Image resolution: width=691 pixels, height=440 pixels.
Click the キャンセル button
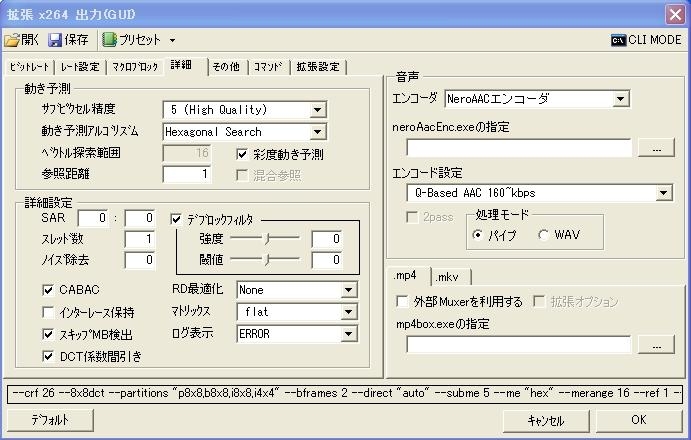tap(546, 421)
